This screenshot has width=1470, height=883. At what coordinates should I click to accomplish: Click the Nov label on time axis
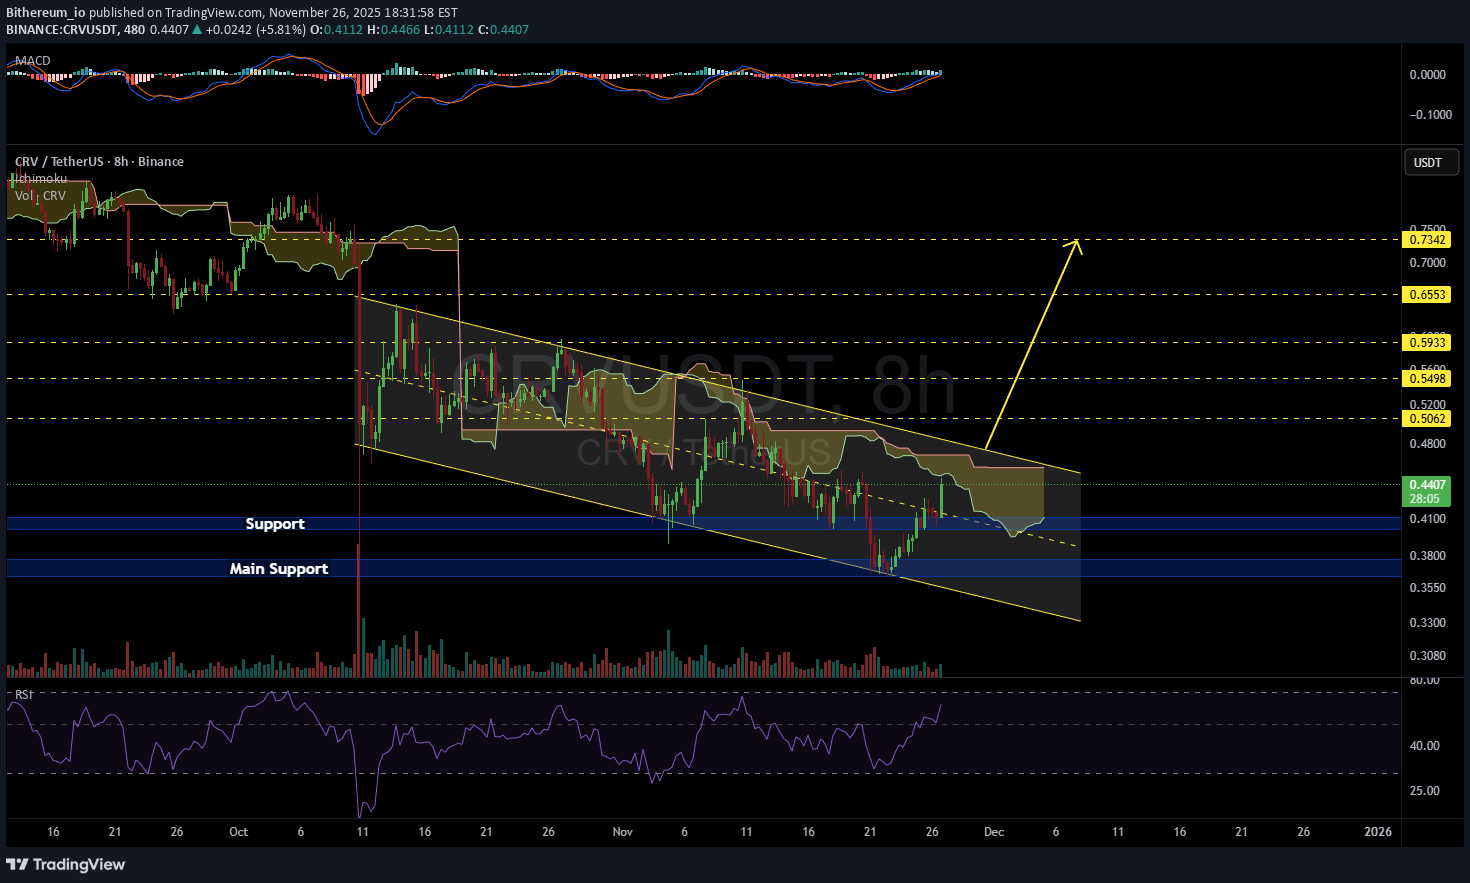623,832
